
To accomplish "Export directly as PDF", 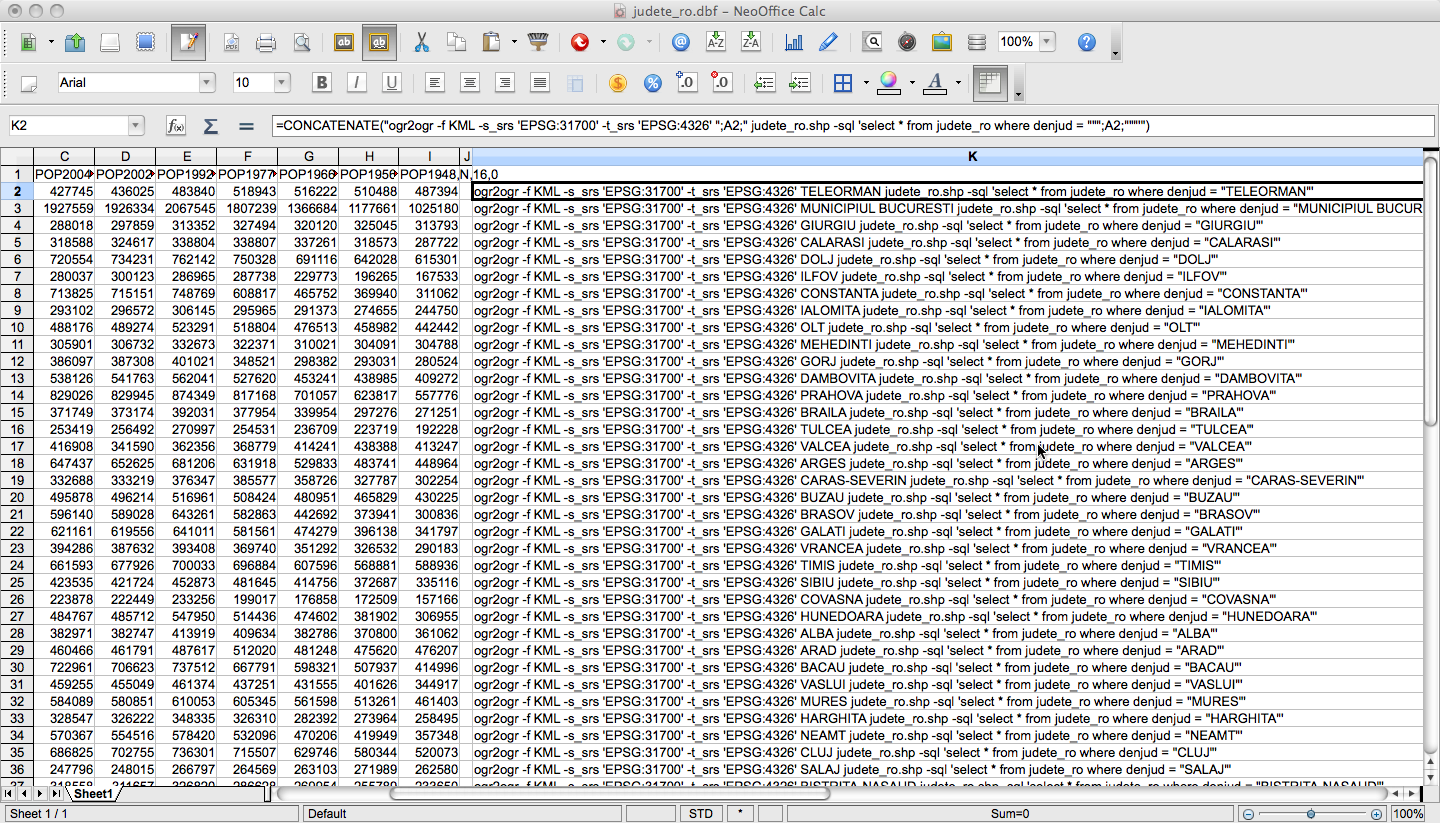I will [x=231, y=42].
